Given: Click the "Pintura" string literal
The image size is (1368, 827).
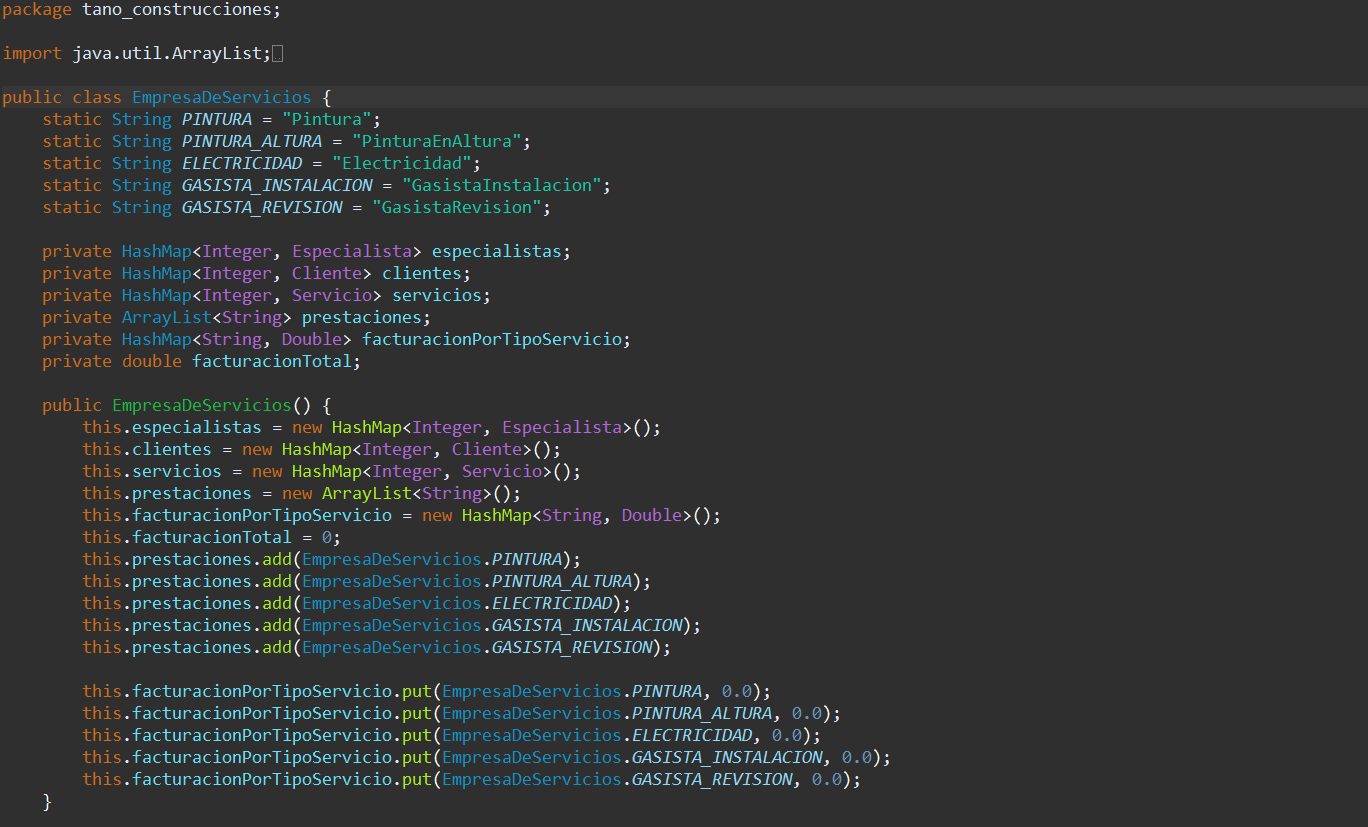Looking at the screenshot, I should [326, 120].
